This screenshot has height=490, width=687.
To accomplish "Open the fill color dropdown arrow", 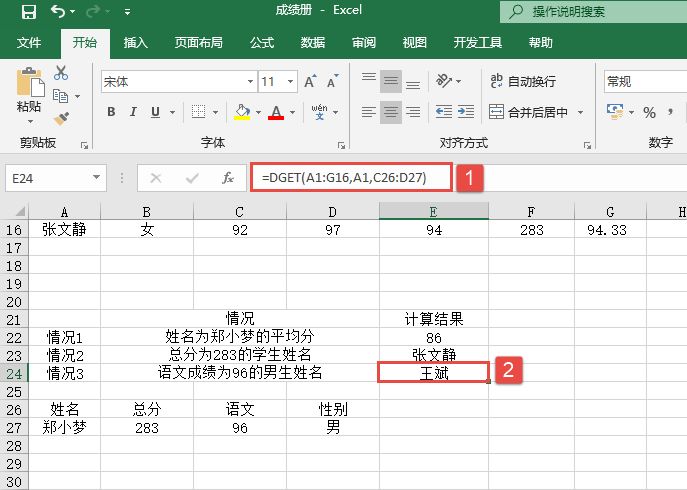I will click(x=258, y=113).
